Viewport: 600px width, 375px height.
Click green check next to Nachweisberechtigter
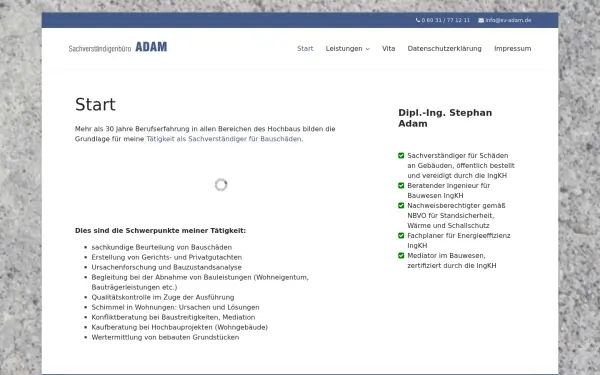[x=401, y=205]
